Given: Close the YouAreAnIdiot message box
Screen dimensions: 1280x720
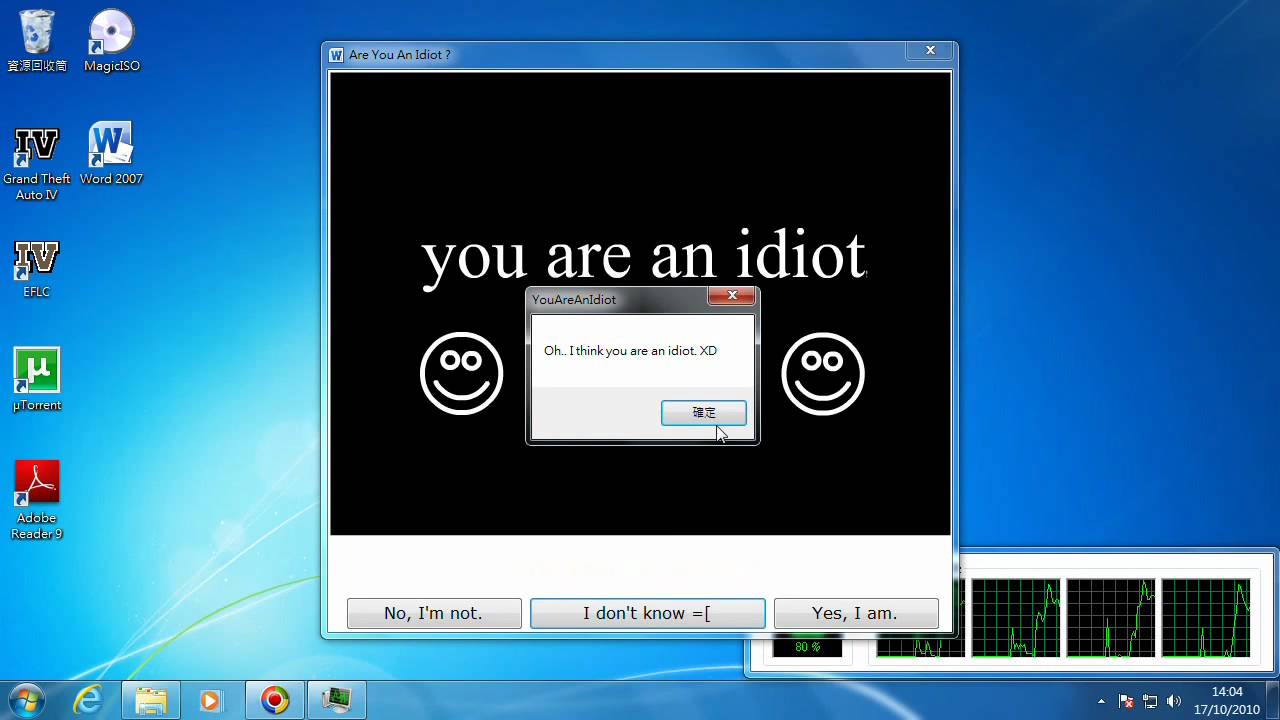Looking at the screenshot, I should pos(732,295).
